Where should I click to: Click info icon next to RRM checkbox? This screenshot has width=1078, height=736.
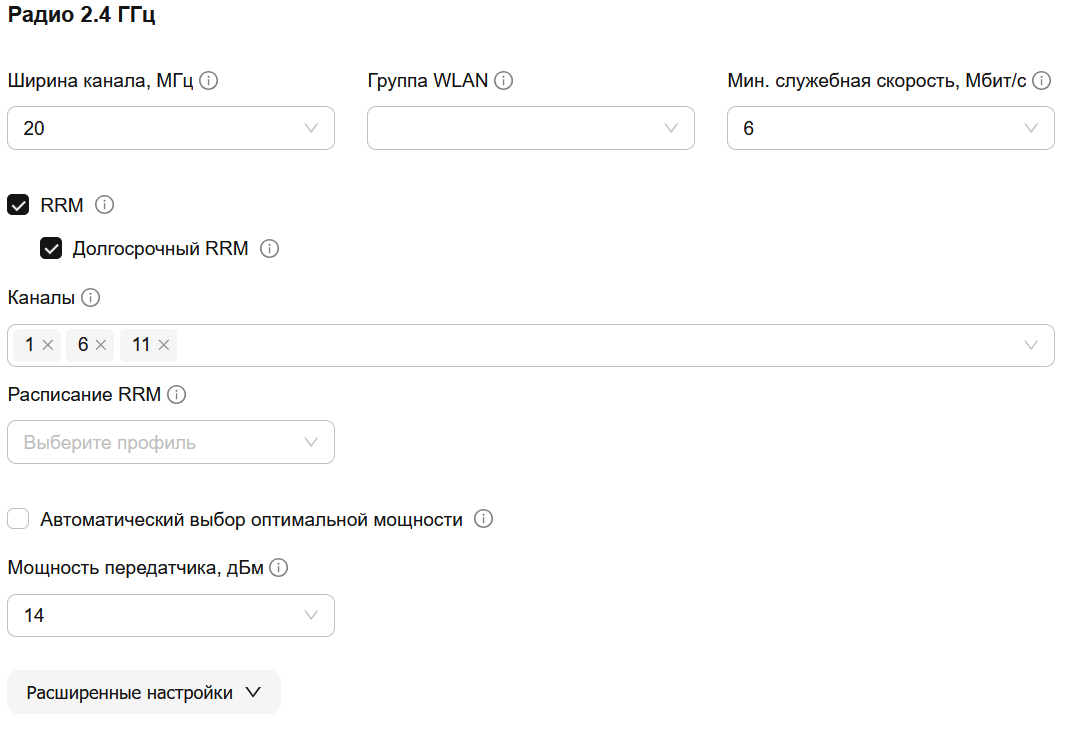pos(104,205)
